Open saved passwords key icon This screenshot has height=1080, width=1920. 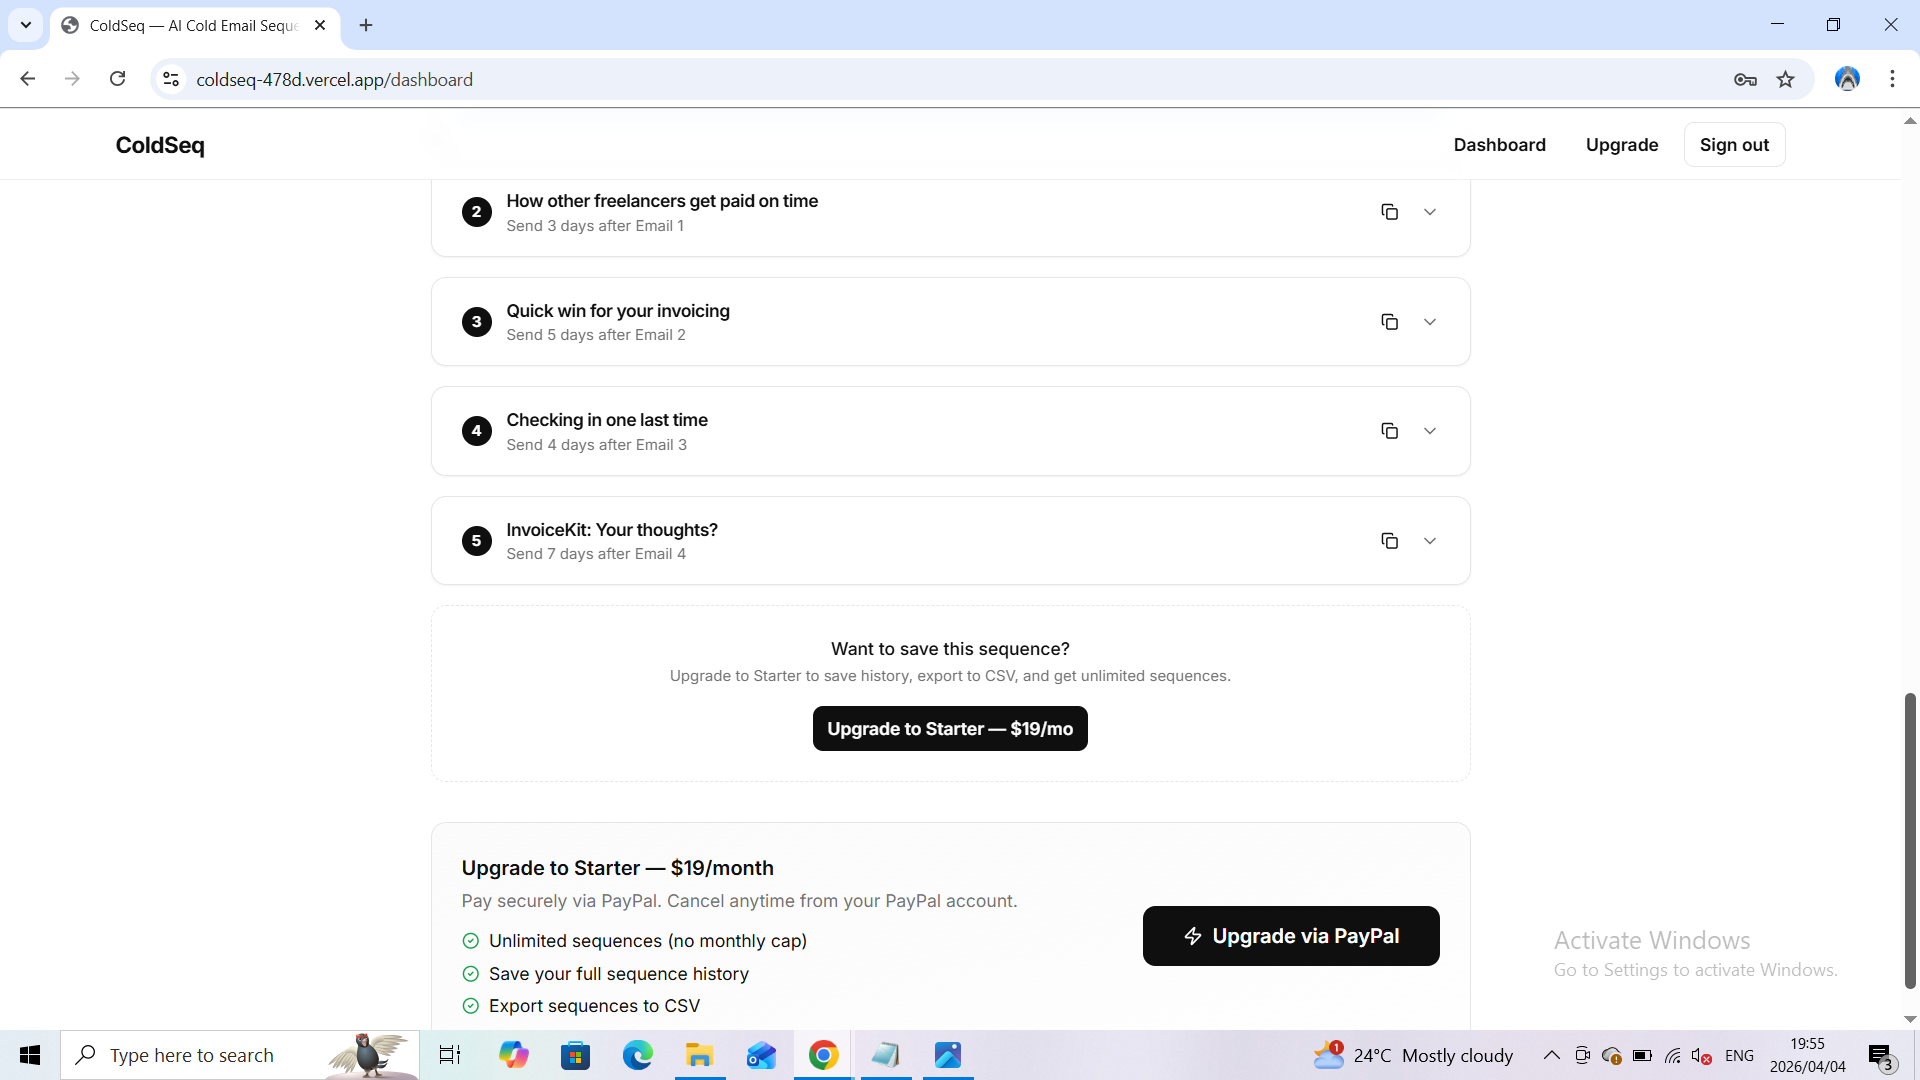(1745, 79)
